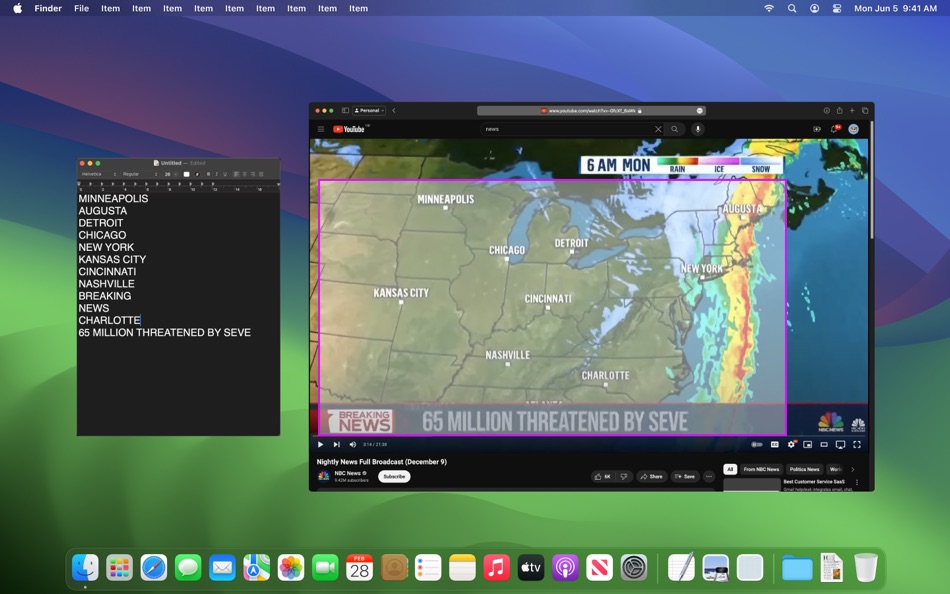This screenshot has width=950, height=594.
Task: Align text right in TextEdit
Action: click(x=253, y=174)
